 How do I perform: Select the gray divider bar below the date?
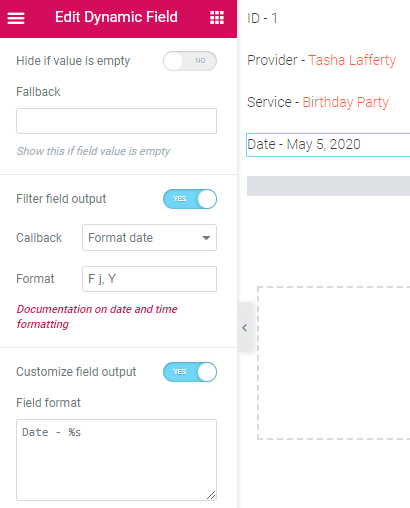(x=328, y=186)
